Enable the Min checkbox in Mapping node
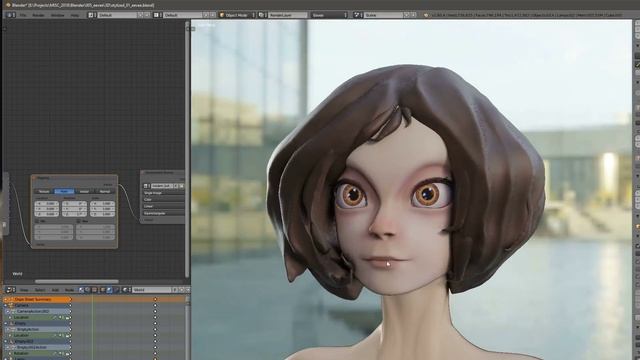Screen dimensions: 640x360 tap(37, 221)
